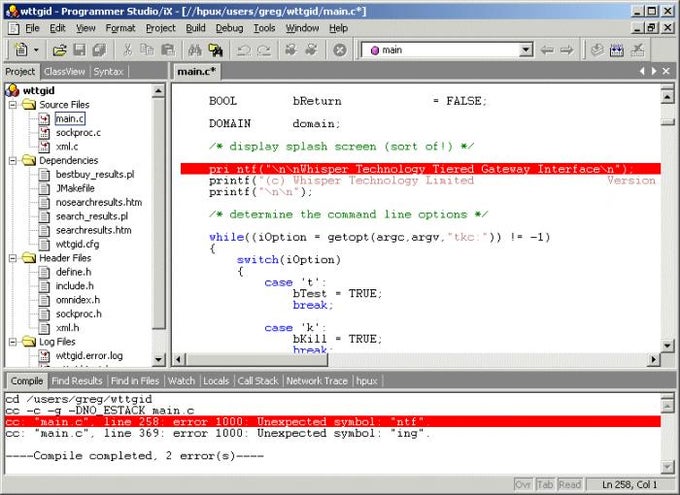Select the main.c* editor tab

(x=196, y=72)
